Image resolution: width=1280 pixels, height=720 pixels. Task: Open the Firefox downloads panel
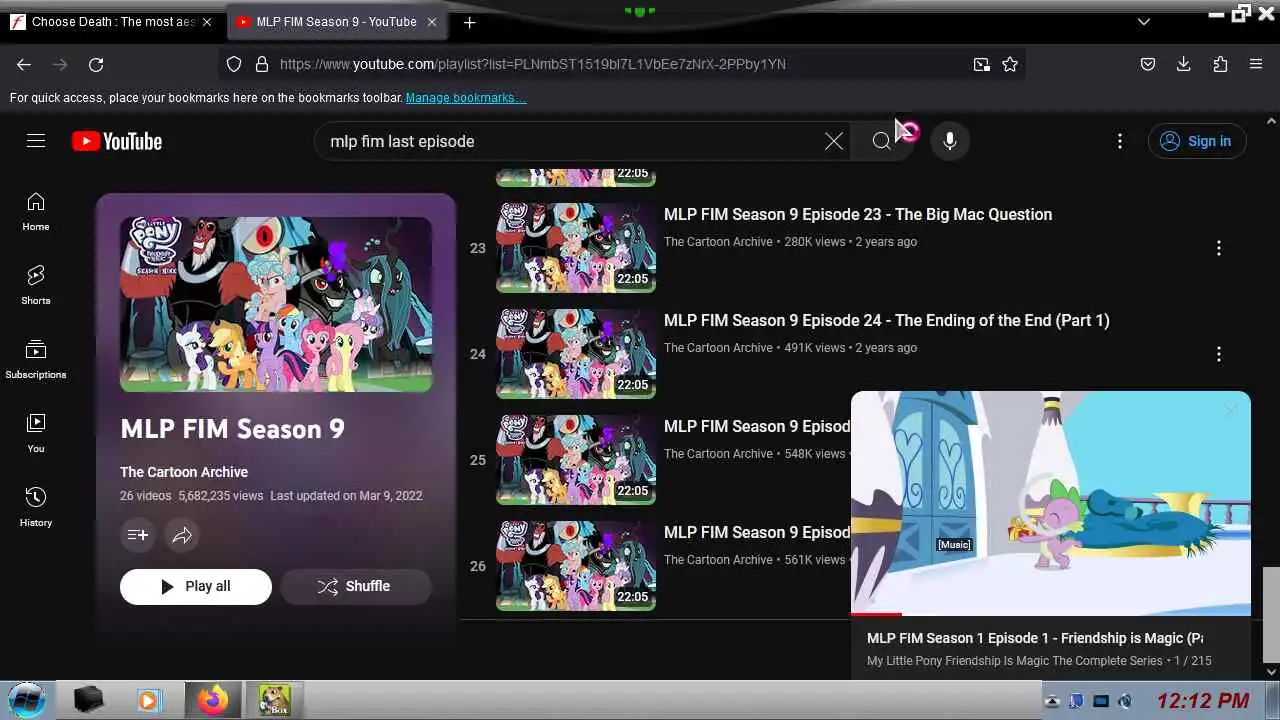click(1184, 64)
